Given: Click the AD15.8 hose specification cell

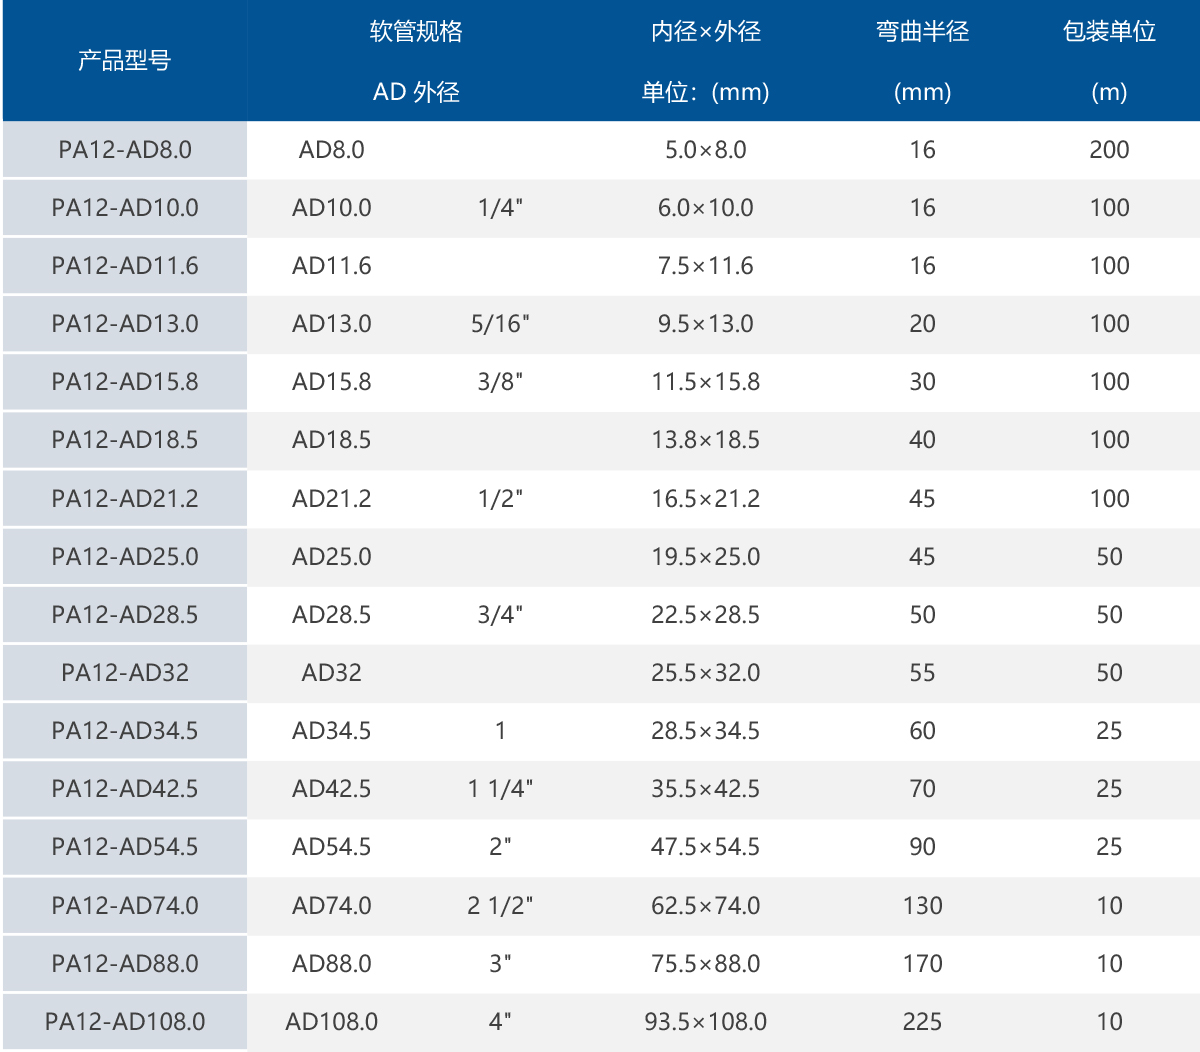Looking at the screenshot, I should [332, 382].
